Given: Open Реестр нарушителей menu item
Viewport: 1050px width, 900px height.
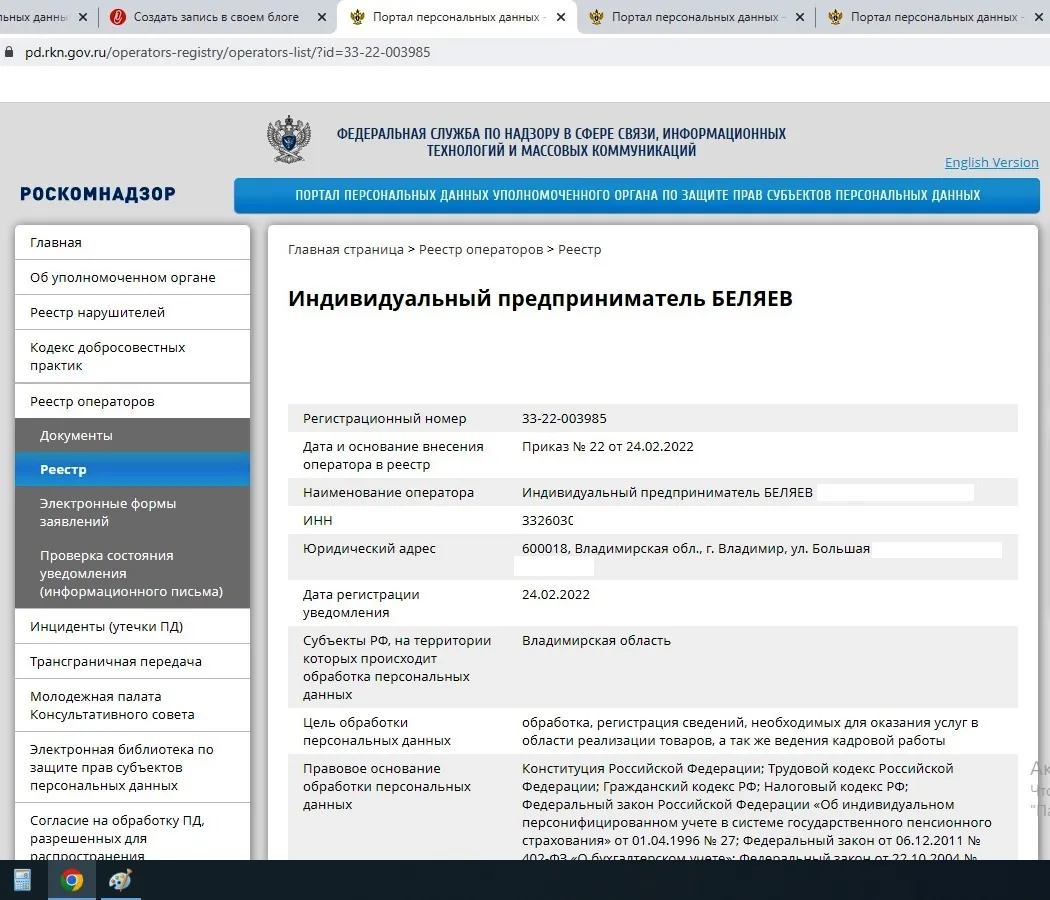Looking at the screenshot, I should pyautogui.click(x=133, y=312).
